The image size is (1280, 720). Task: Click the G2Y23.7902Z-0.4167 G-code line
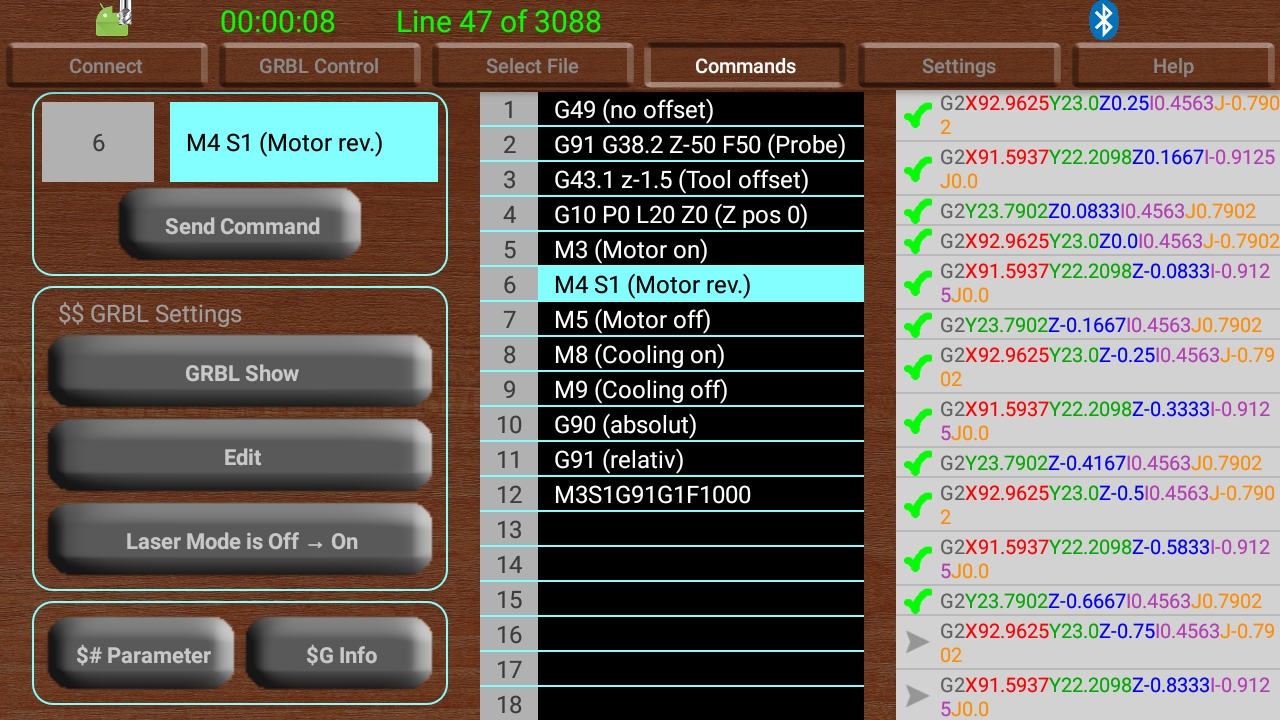pyautogui.click(x=1088, y=464)
